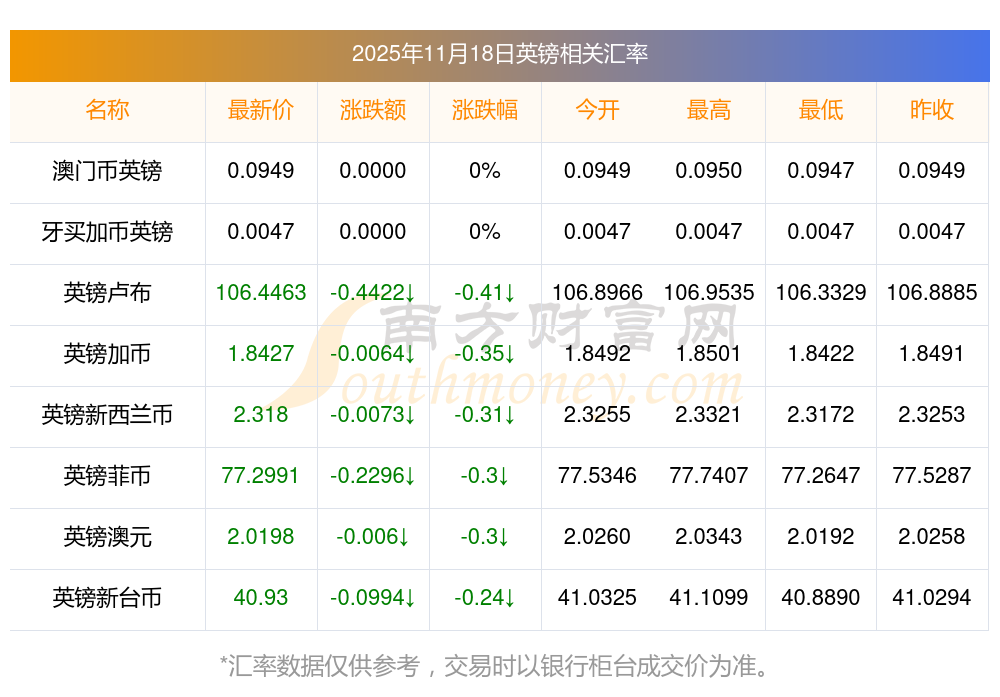The image size is (1000, 697).
Task: Select the 英镑澳元 row name
Action: 107,537
